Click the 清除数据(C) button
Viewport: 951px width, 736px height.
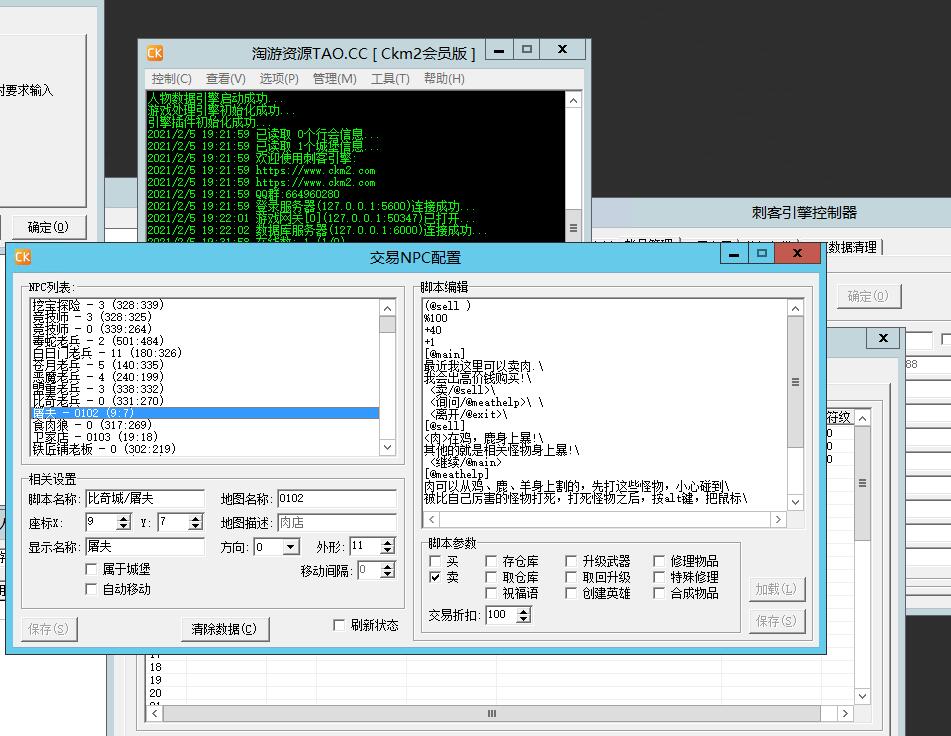(x=224, y=629)
